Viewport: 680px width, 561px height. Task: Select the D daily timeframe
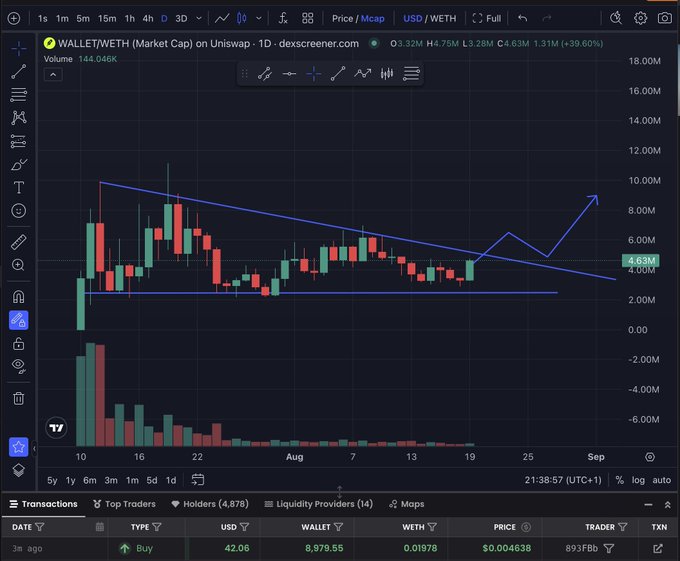click(164, 18)
